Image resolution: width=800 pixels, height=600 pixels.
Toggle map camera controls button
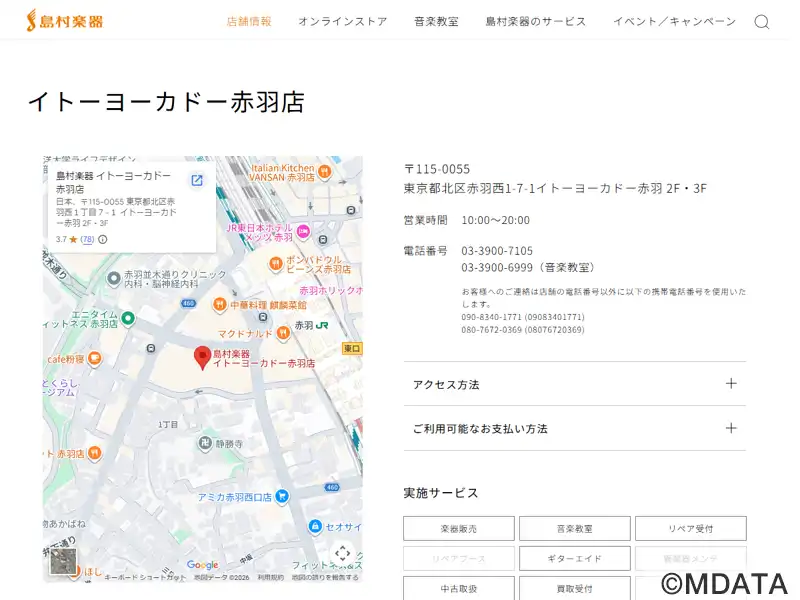(342, 553)
